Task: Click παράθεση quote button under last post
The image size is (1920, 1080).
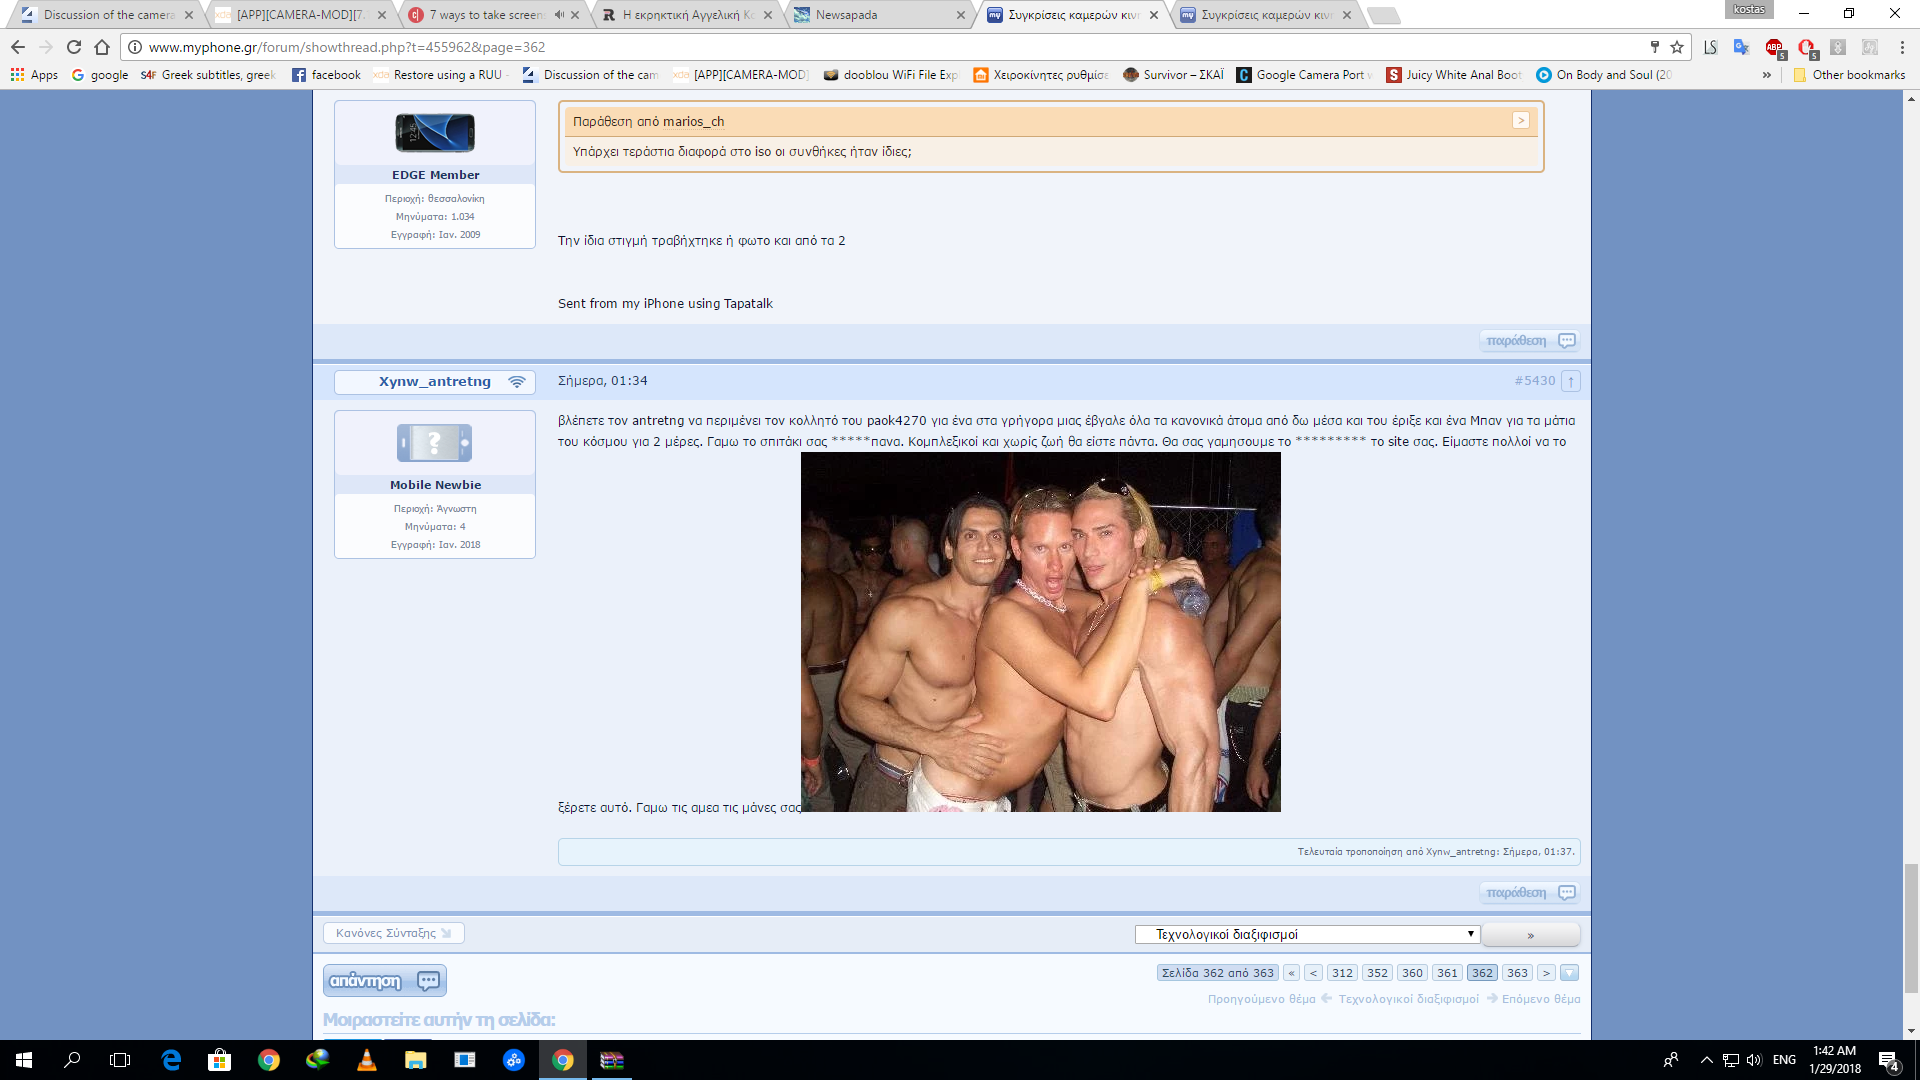Action: click(x=1530, y=893)
